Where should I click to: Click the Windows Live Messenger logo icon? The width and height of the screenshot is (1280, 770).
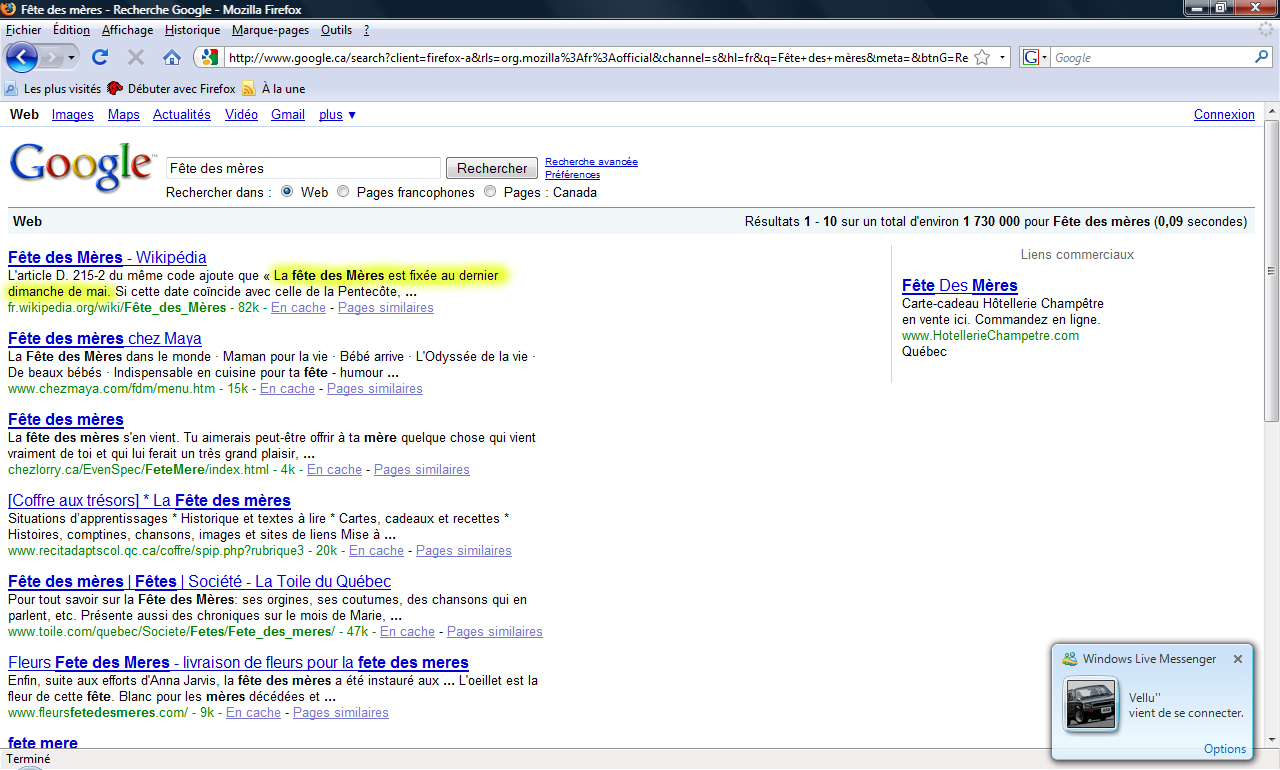click(x=1070, y=659)
